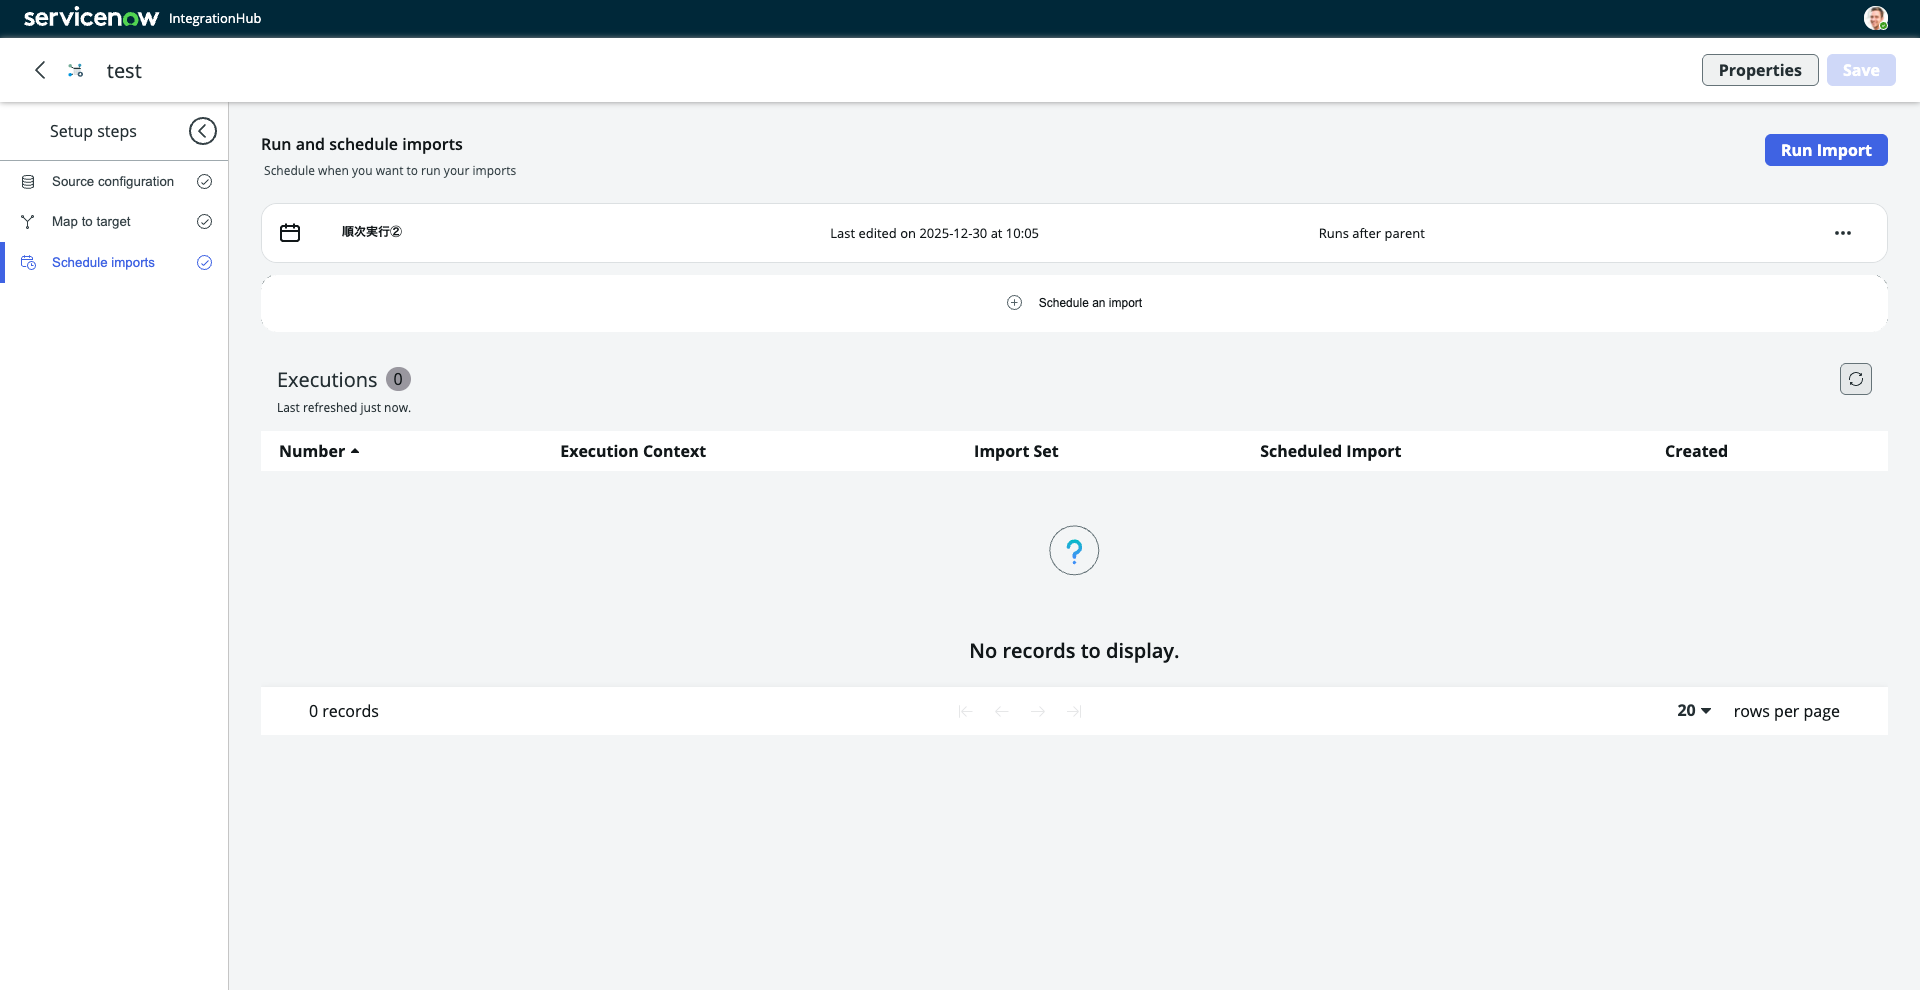The width and height of the screenshot is (1920, 990).
Task: Click Source configuration completed checkmark
Action: pos(204,182)
